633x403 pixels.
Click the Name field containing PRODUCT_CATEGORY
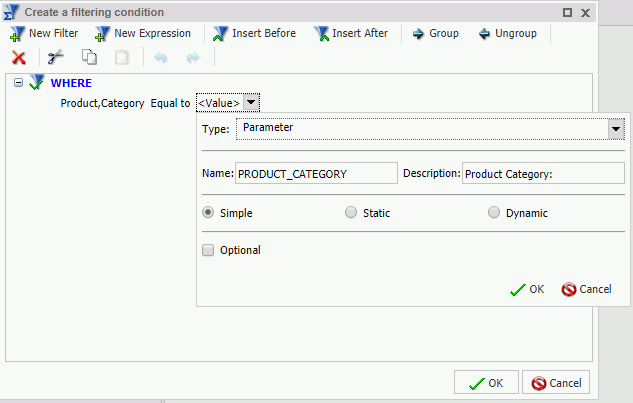pyautogui.click(x=316, y=173)
